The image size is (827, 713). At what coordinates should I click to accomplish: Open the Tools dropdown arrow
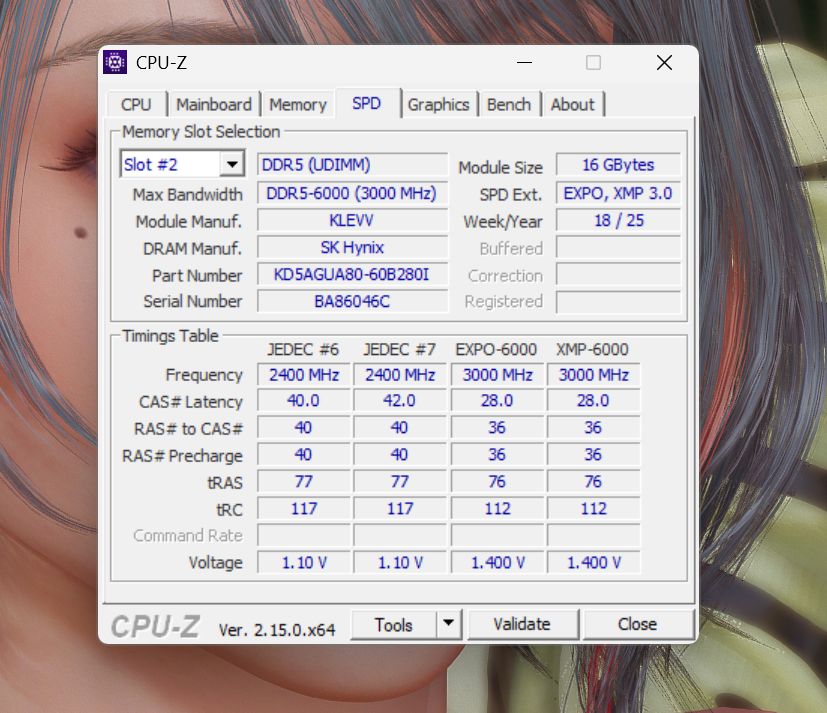(449, 624)
